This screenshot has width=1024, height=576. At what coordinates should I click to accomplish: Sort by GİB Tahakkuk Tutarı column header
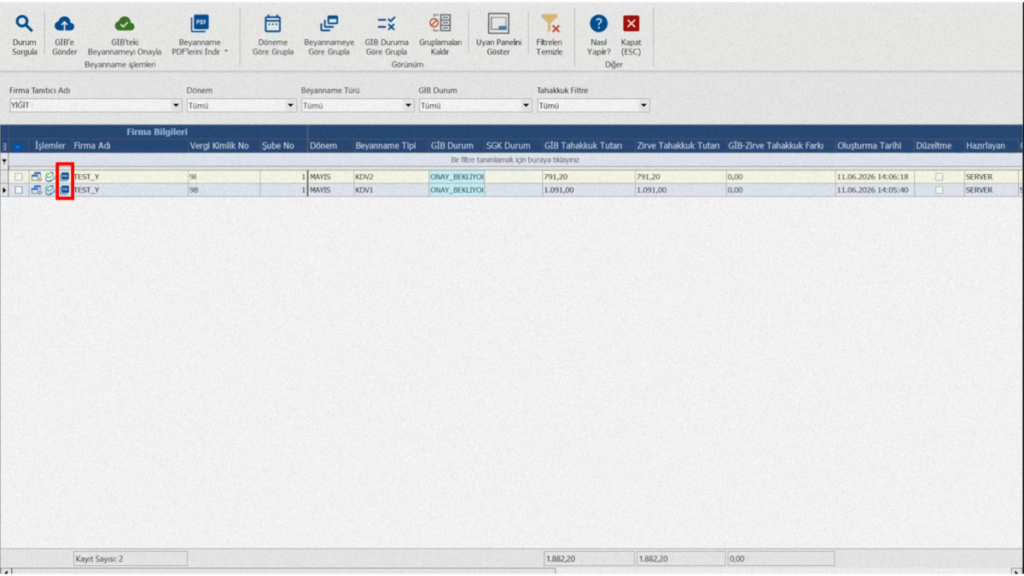click(583, 146)
